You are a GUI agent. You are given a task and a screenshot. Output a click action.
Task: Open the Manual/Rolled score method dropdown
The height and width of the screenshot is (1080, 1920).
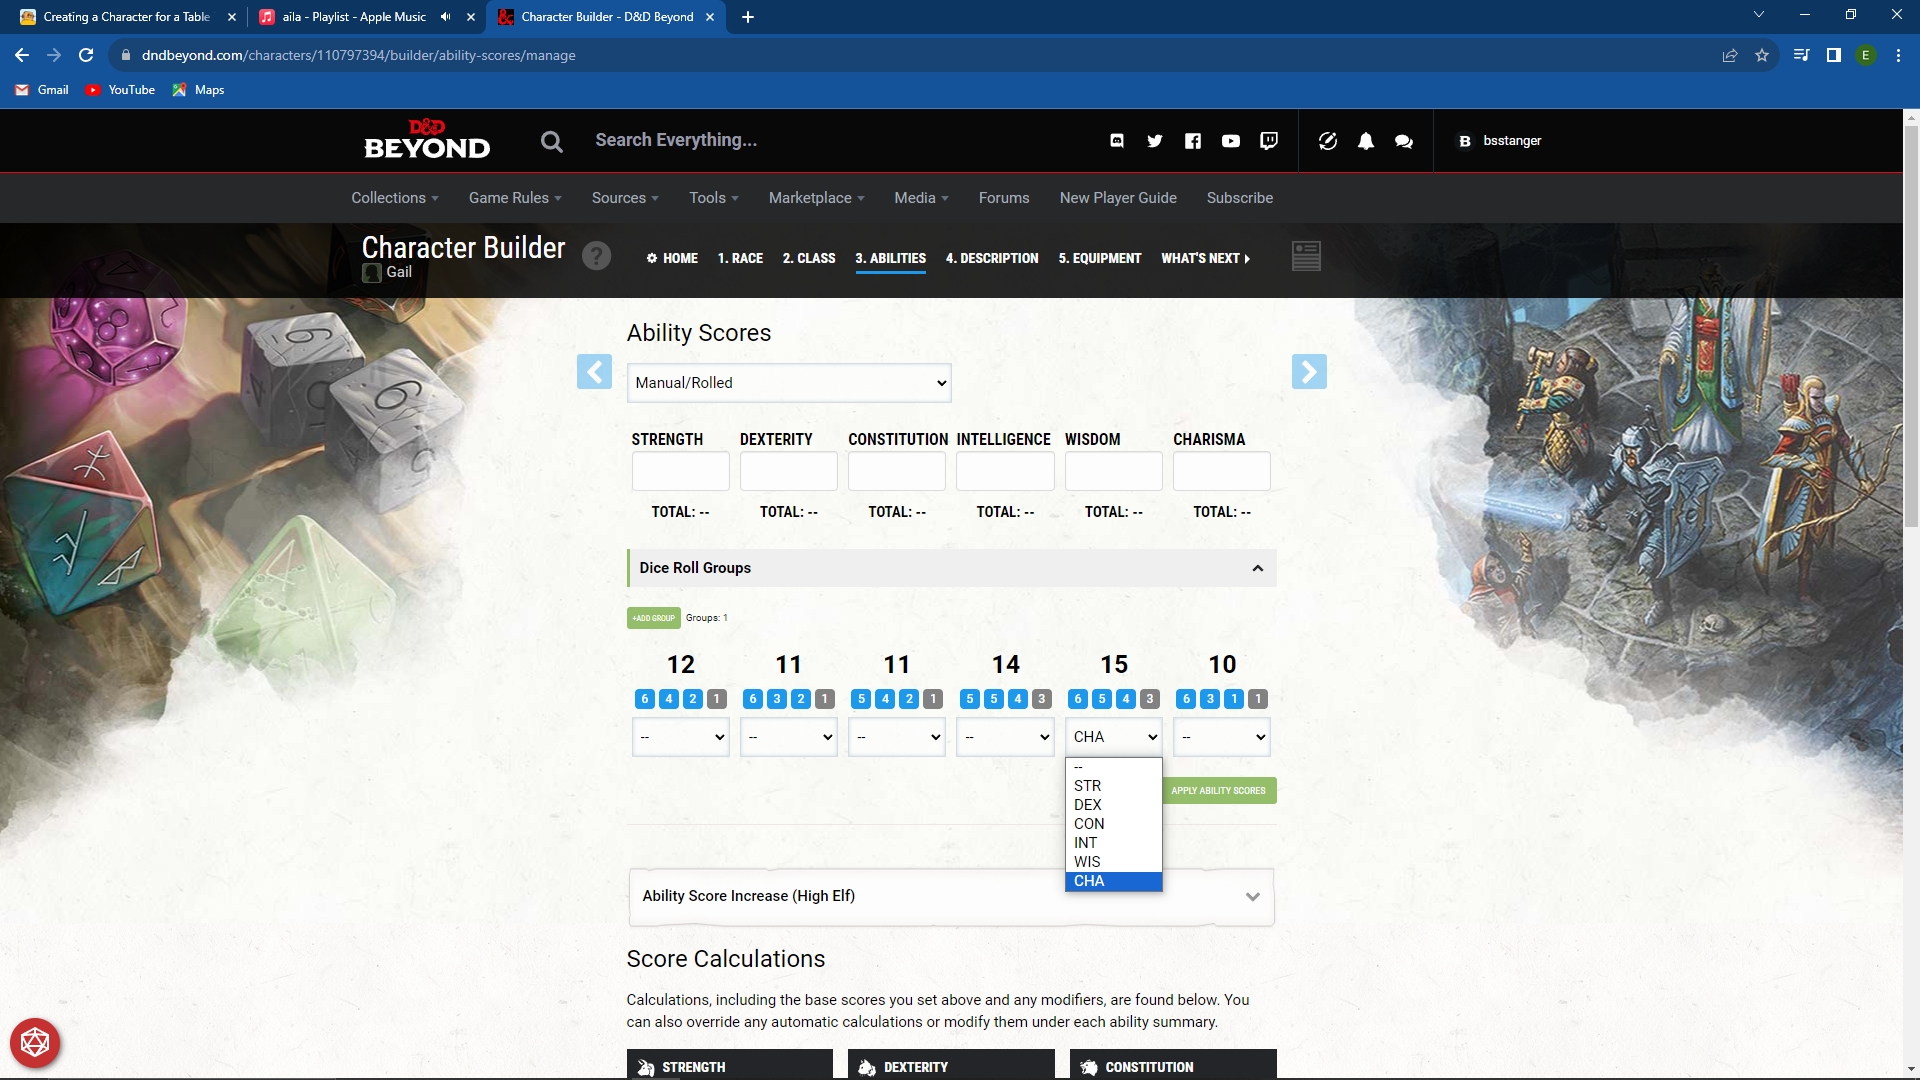788,382
